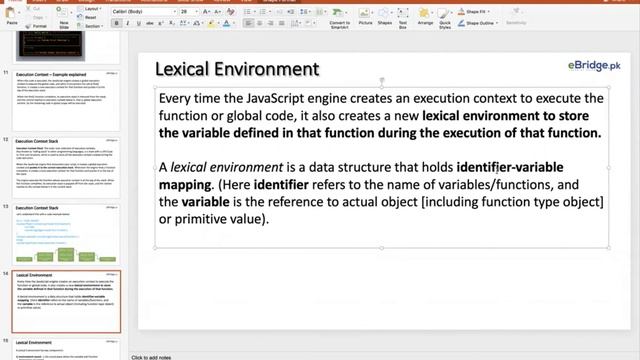Open character spacing AV options

[x=184, y=24]
